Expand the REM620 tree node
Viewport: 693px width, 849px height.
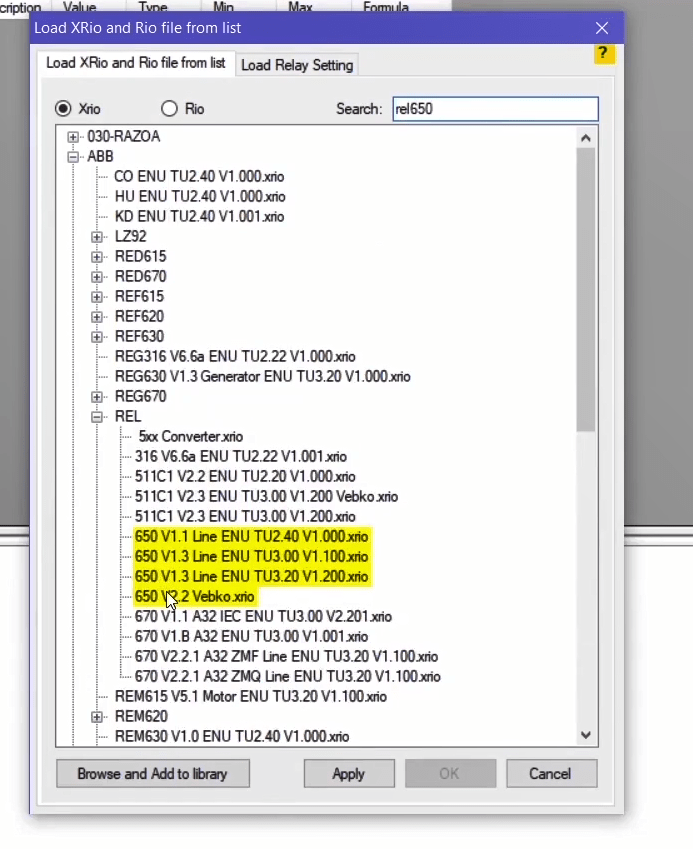coord(97,717)
